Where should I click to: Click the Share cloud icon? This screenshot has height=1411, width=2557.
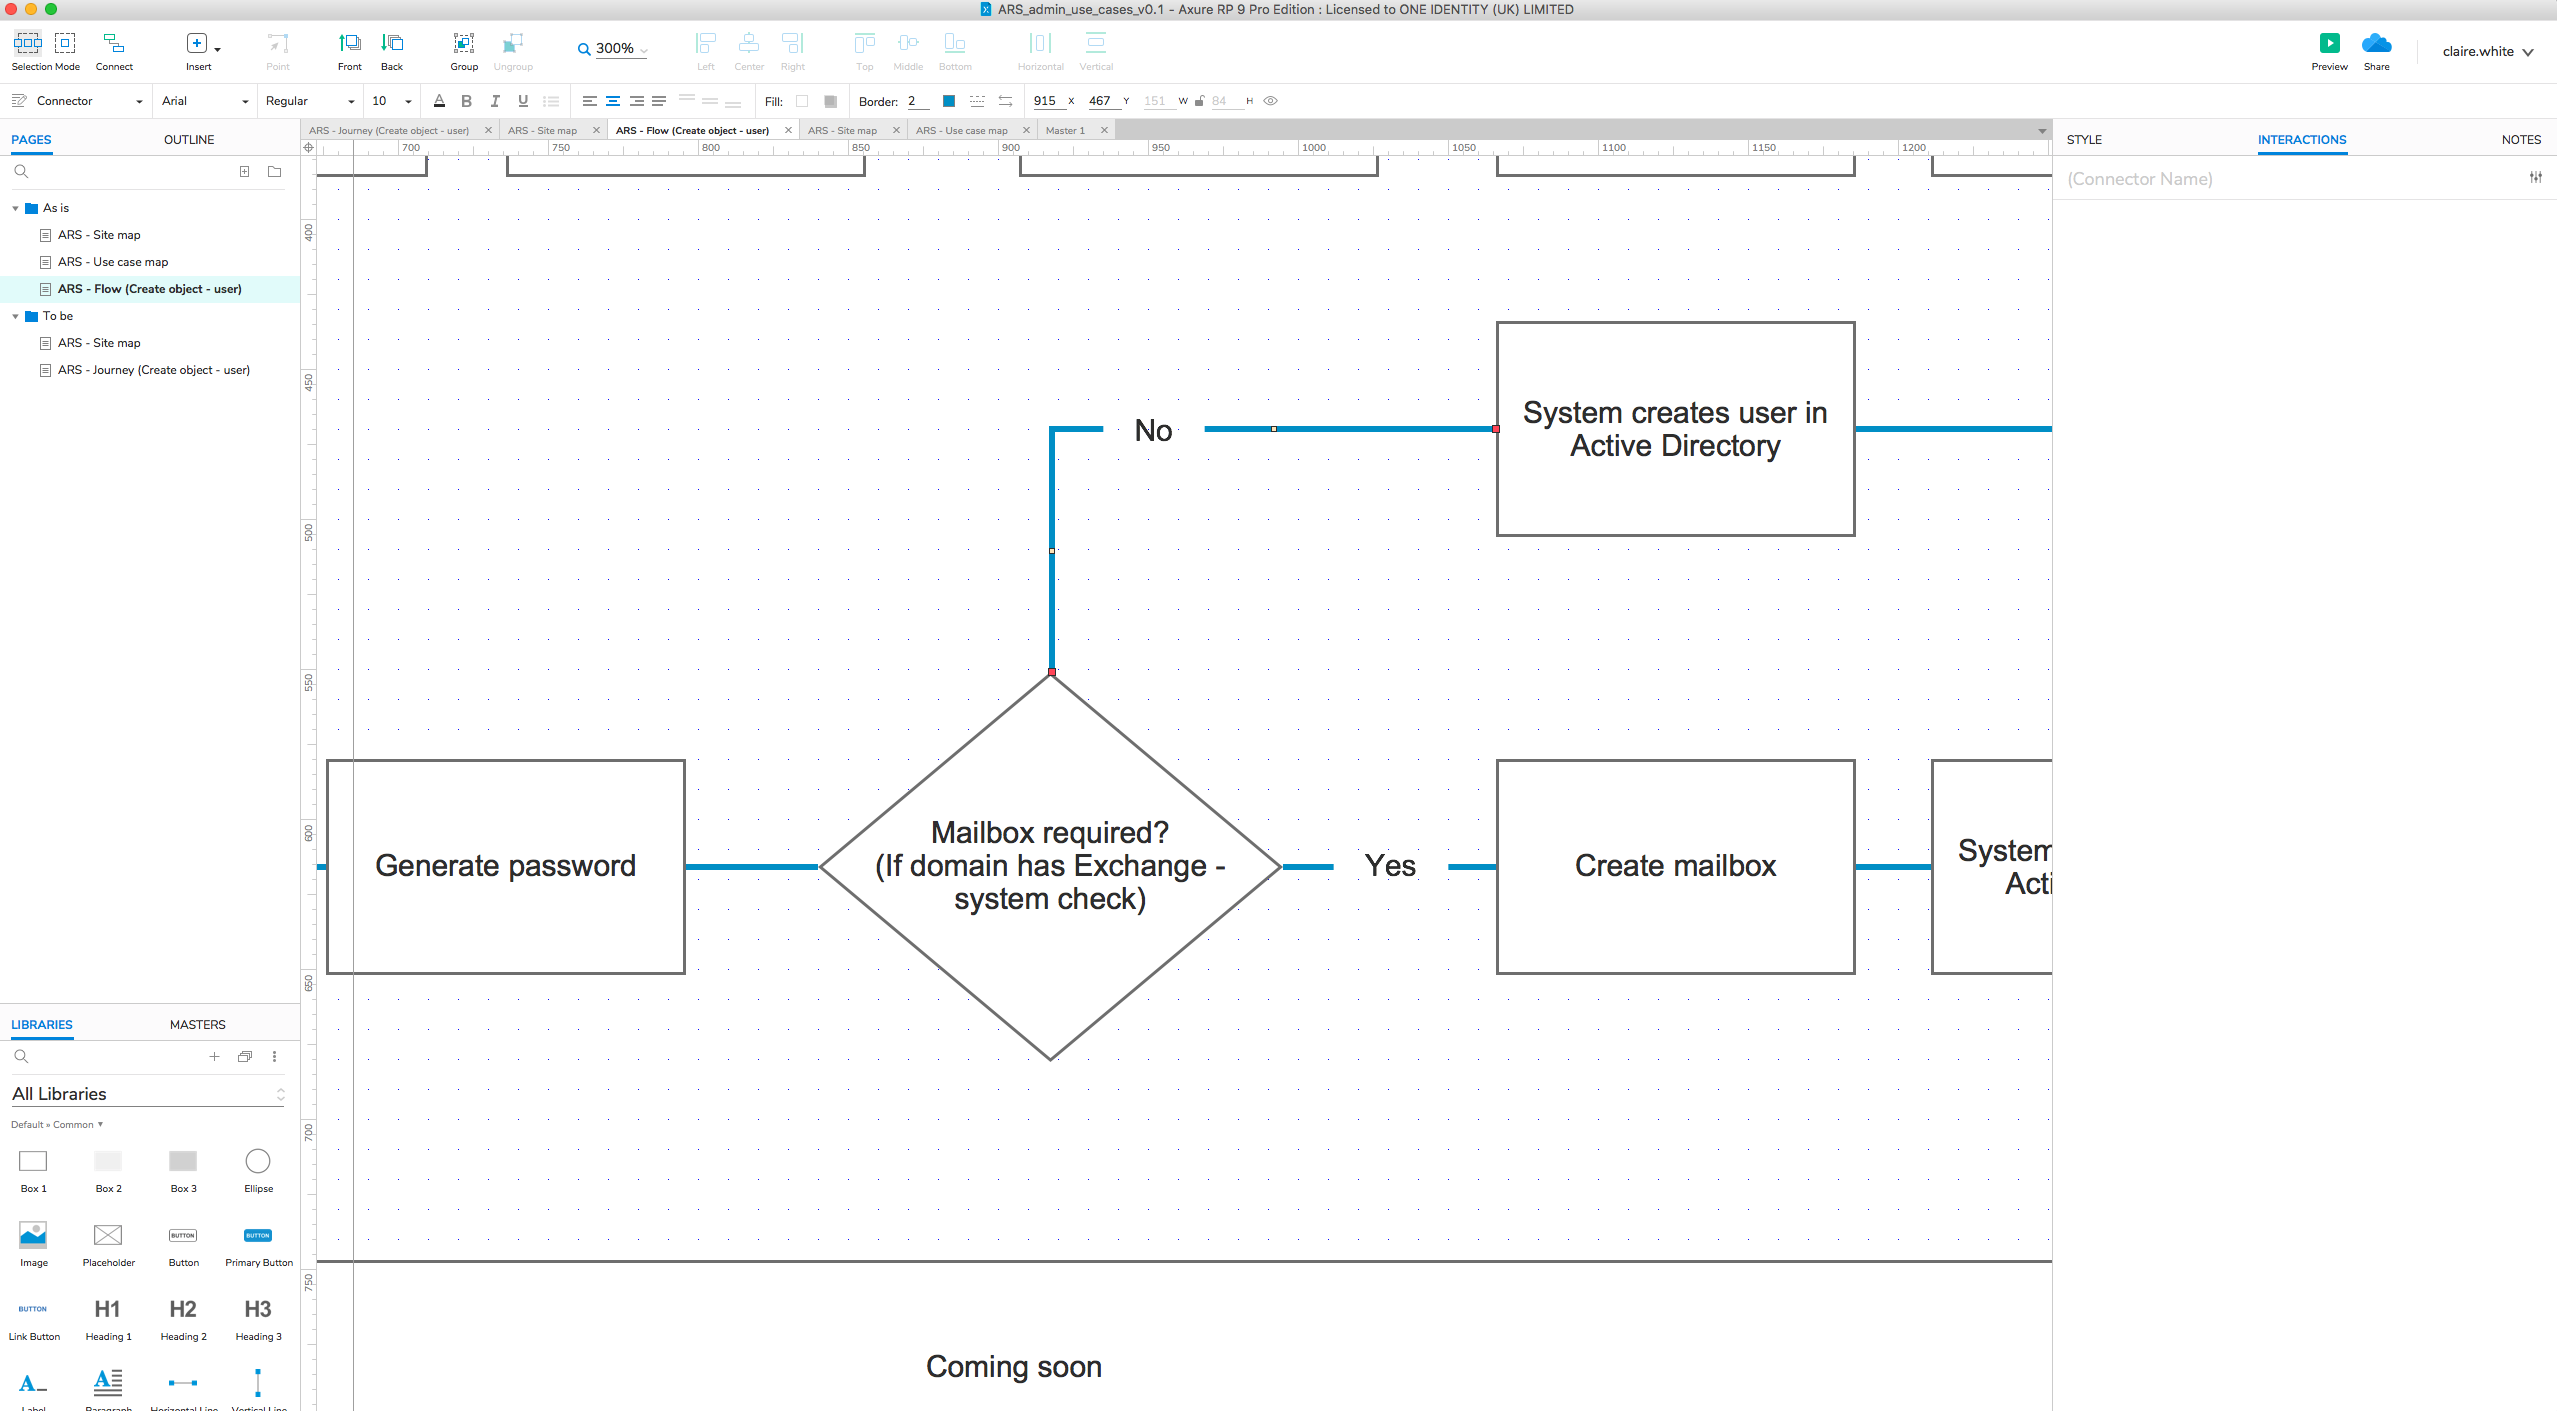(x=2376, y=44)
